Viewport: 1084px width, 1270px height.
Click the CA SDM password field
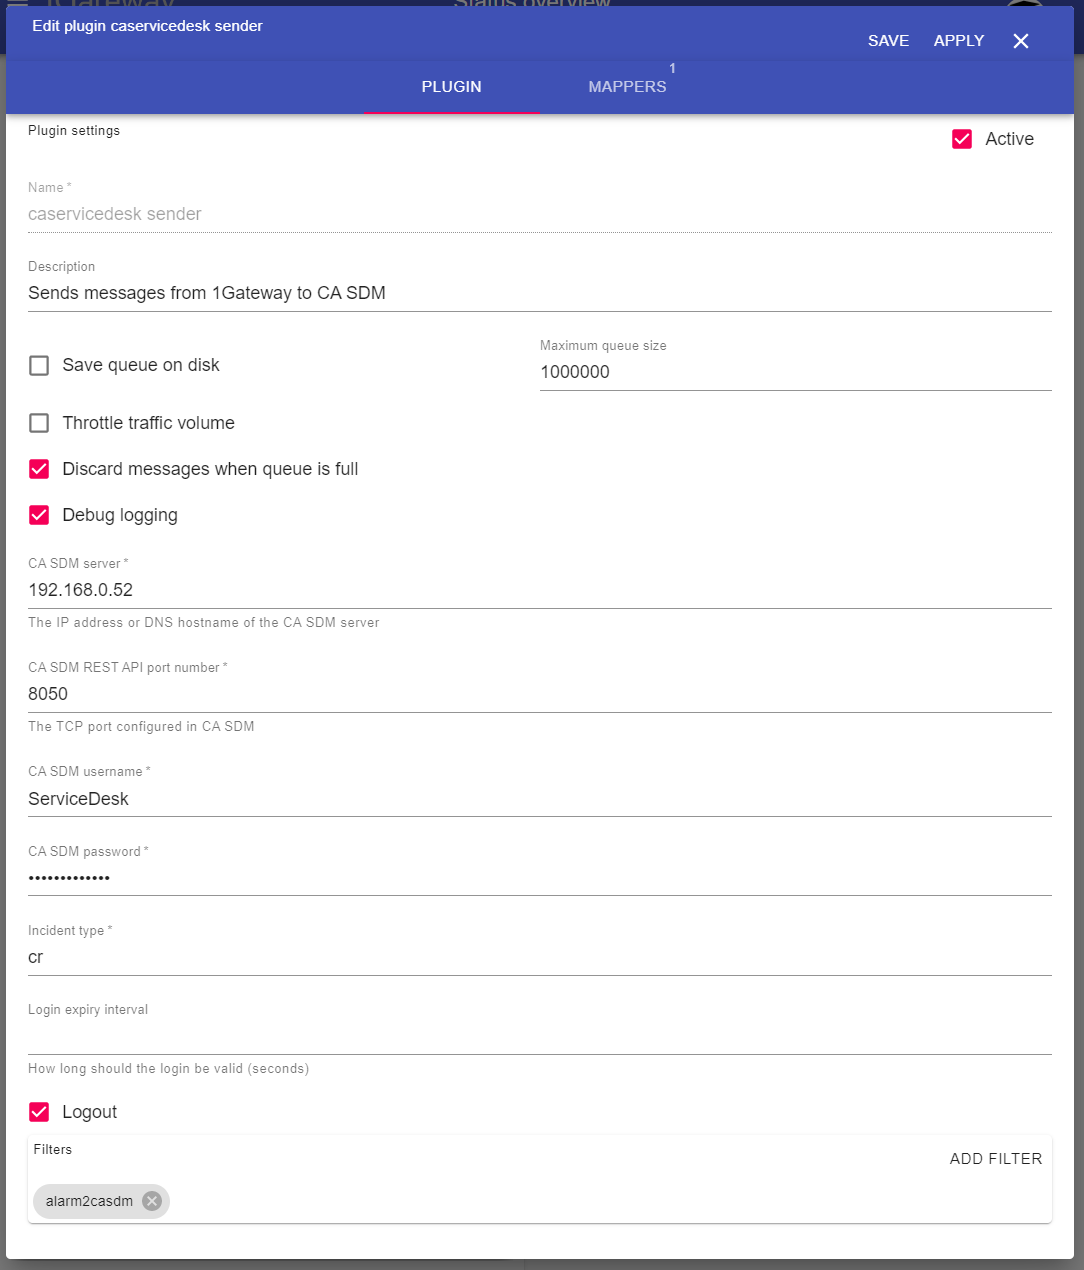point(539,878)
